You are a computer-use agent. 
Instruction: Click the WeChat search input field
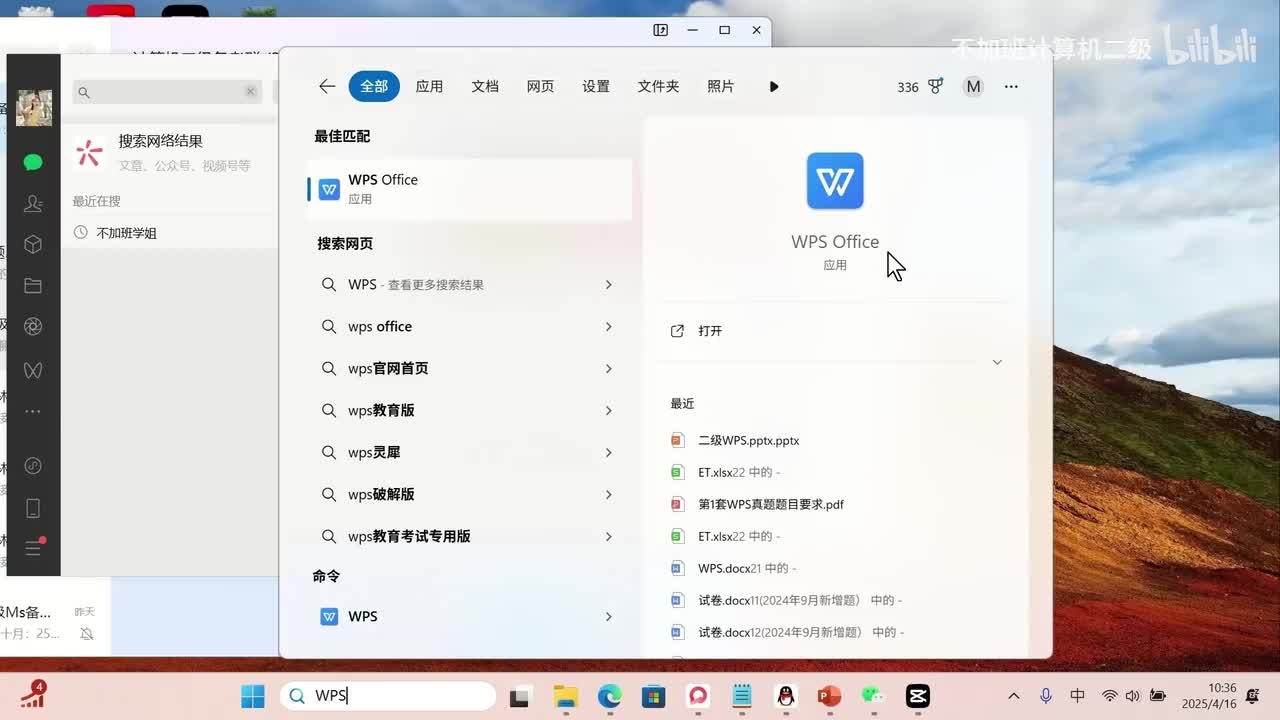tap(168, 92)
